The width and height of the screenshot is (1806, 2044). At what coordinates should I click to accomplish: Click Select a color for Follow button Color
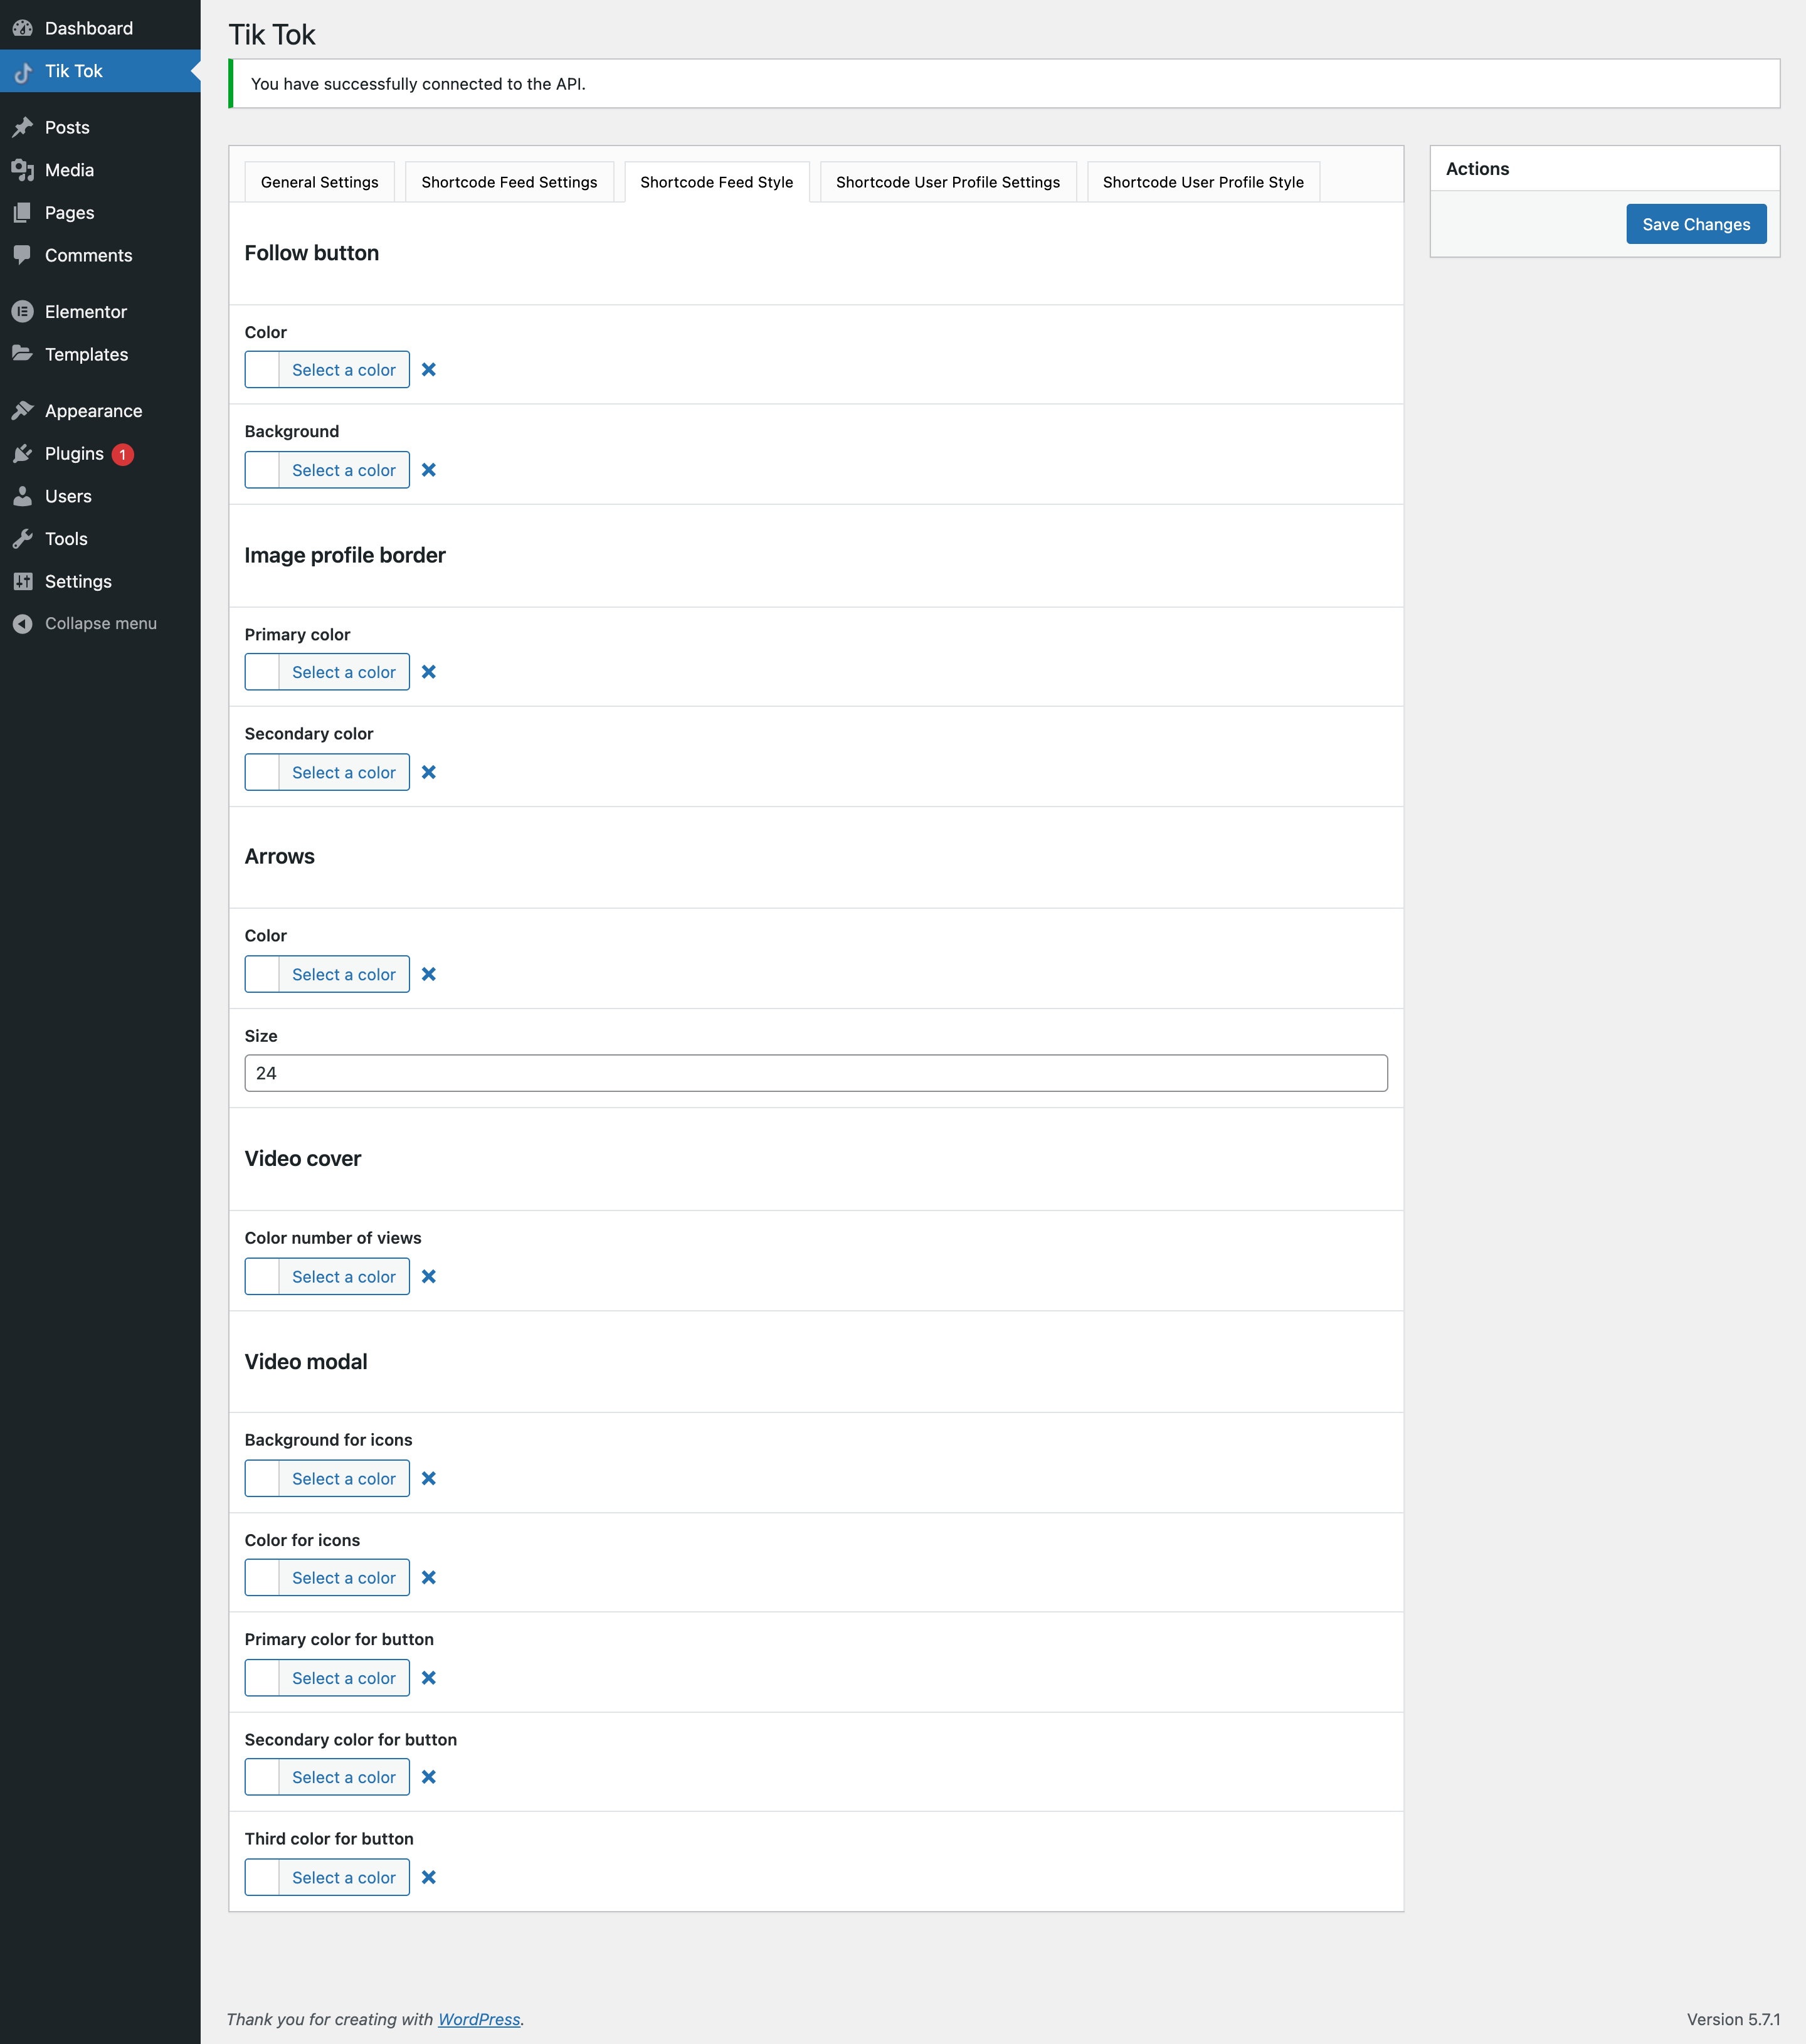344,370
